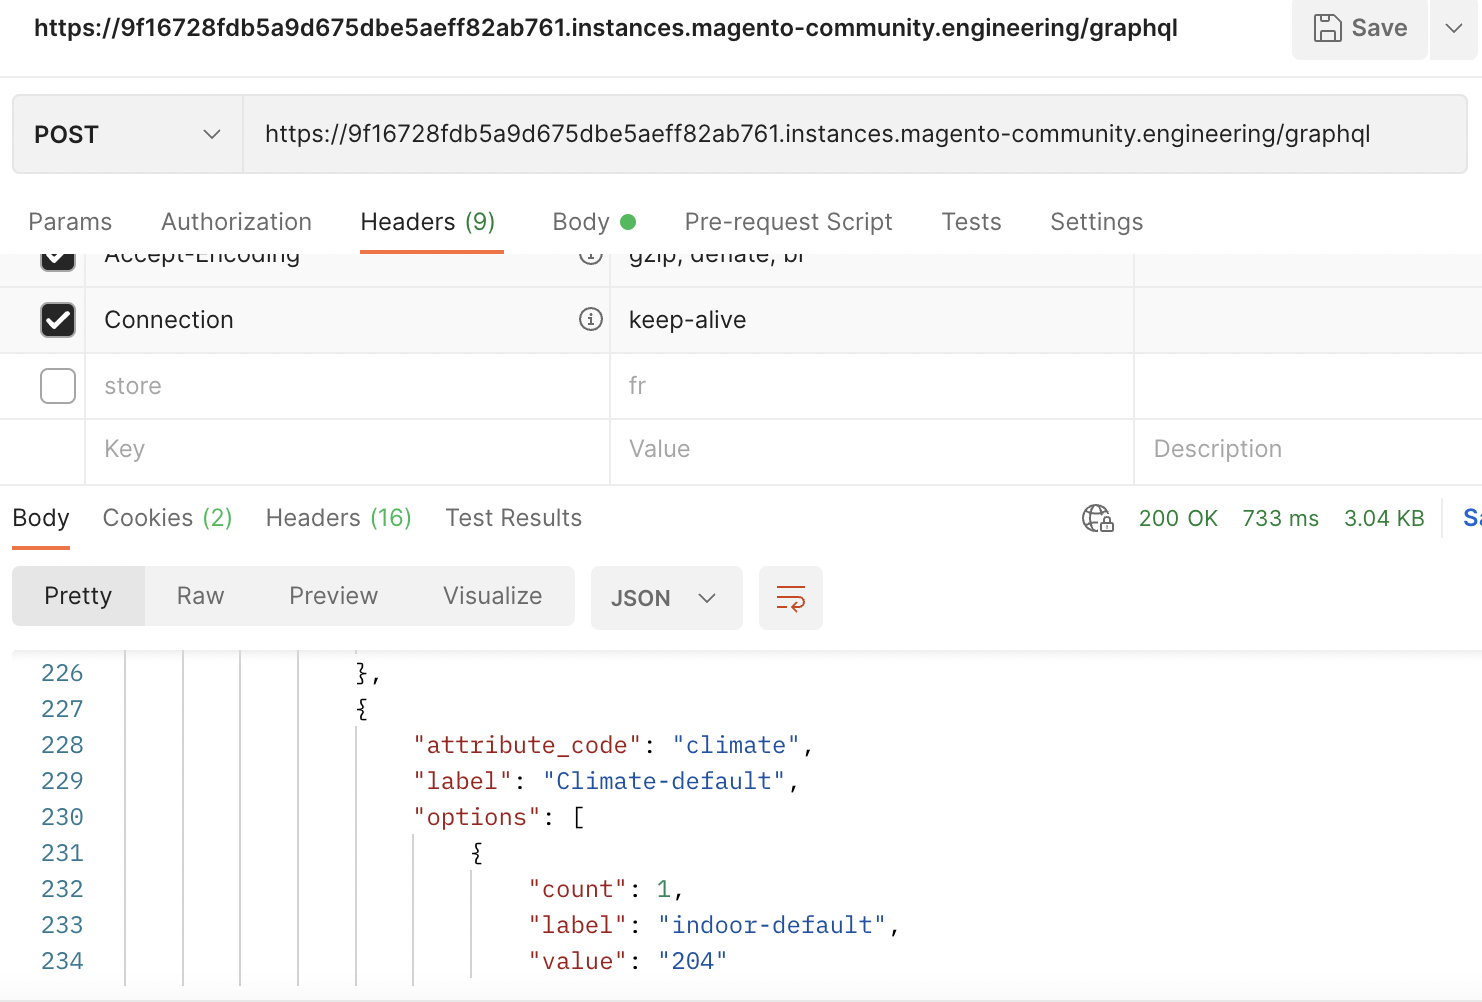Image resolution: width=1482 pixels, height=1002 pixels.
Task: Open the JSON response format dropdown
Action: (666, 597)
